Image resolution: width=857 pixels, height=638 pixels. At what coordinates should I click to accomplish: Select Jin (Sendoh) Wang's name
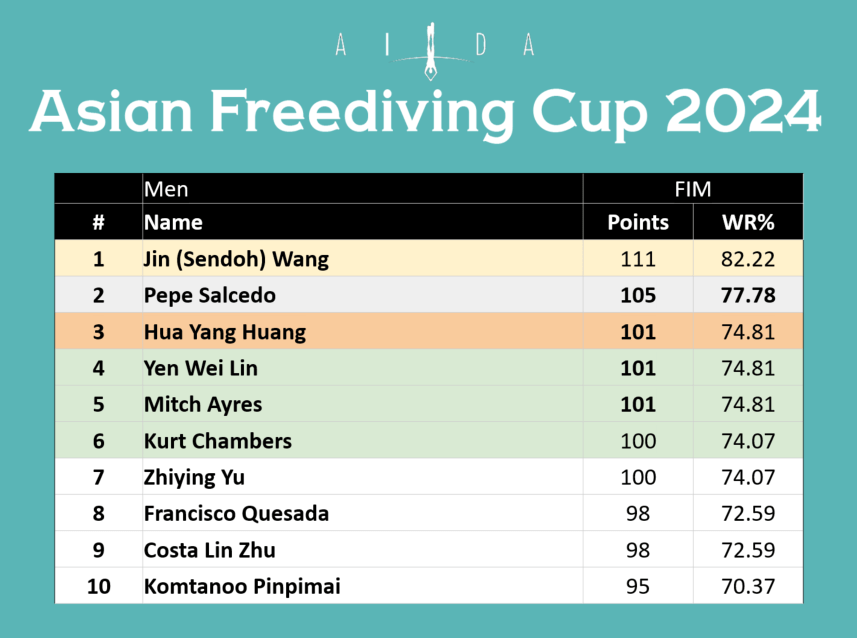pos(236,260)
